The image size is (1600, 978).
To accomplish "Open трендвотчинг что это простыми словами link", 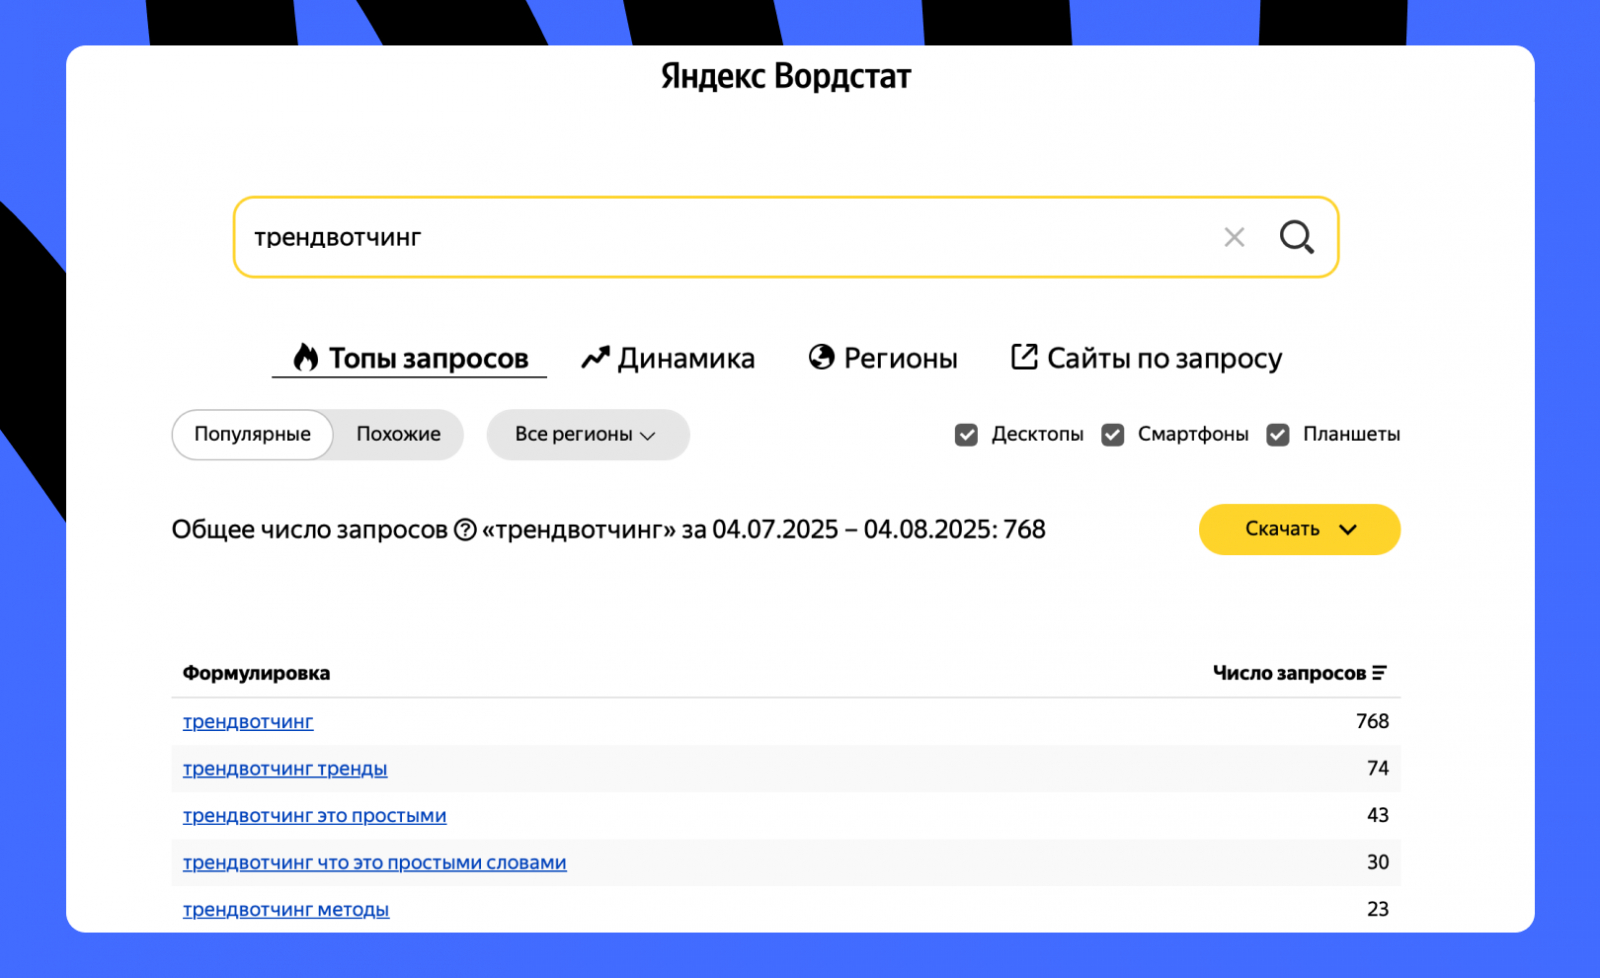I will pos(375,863).
